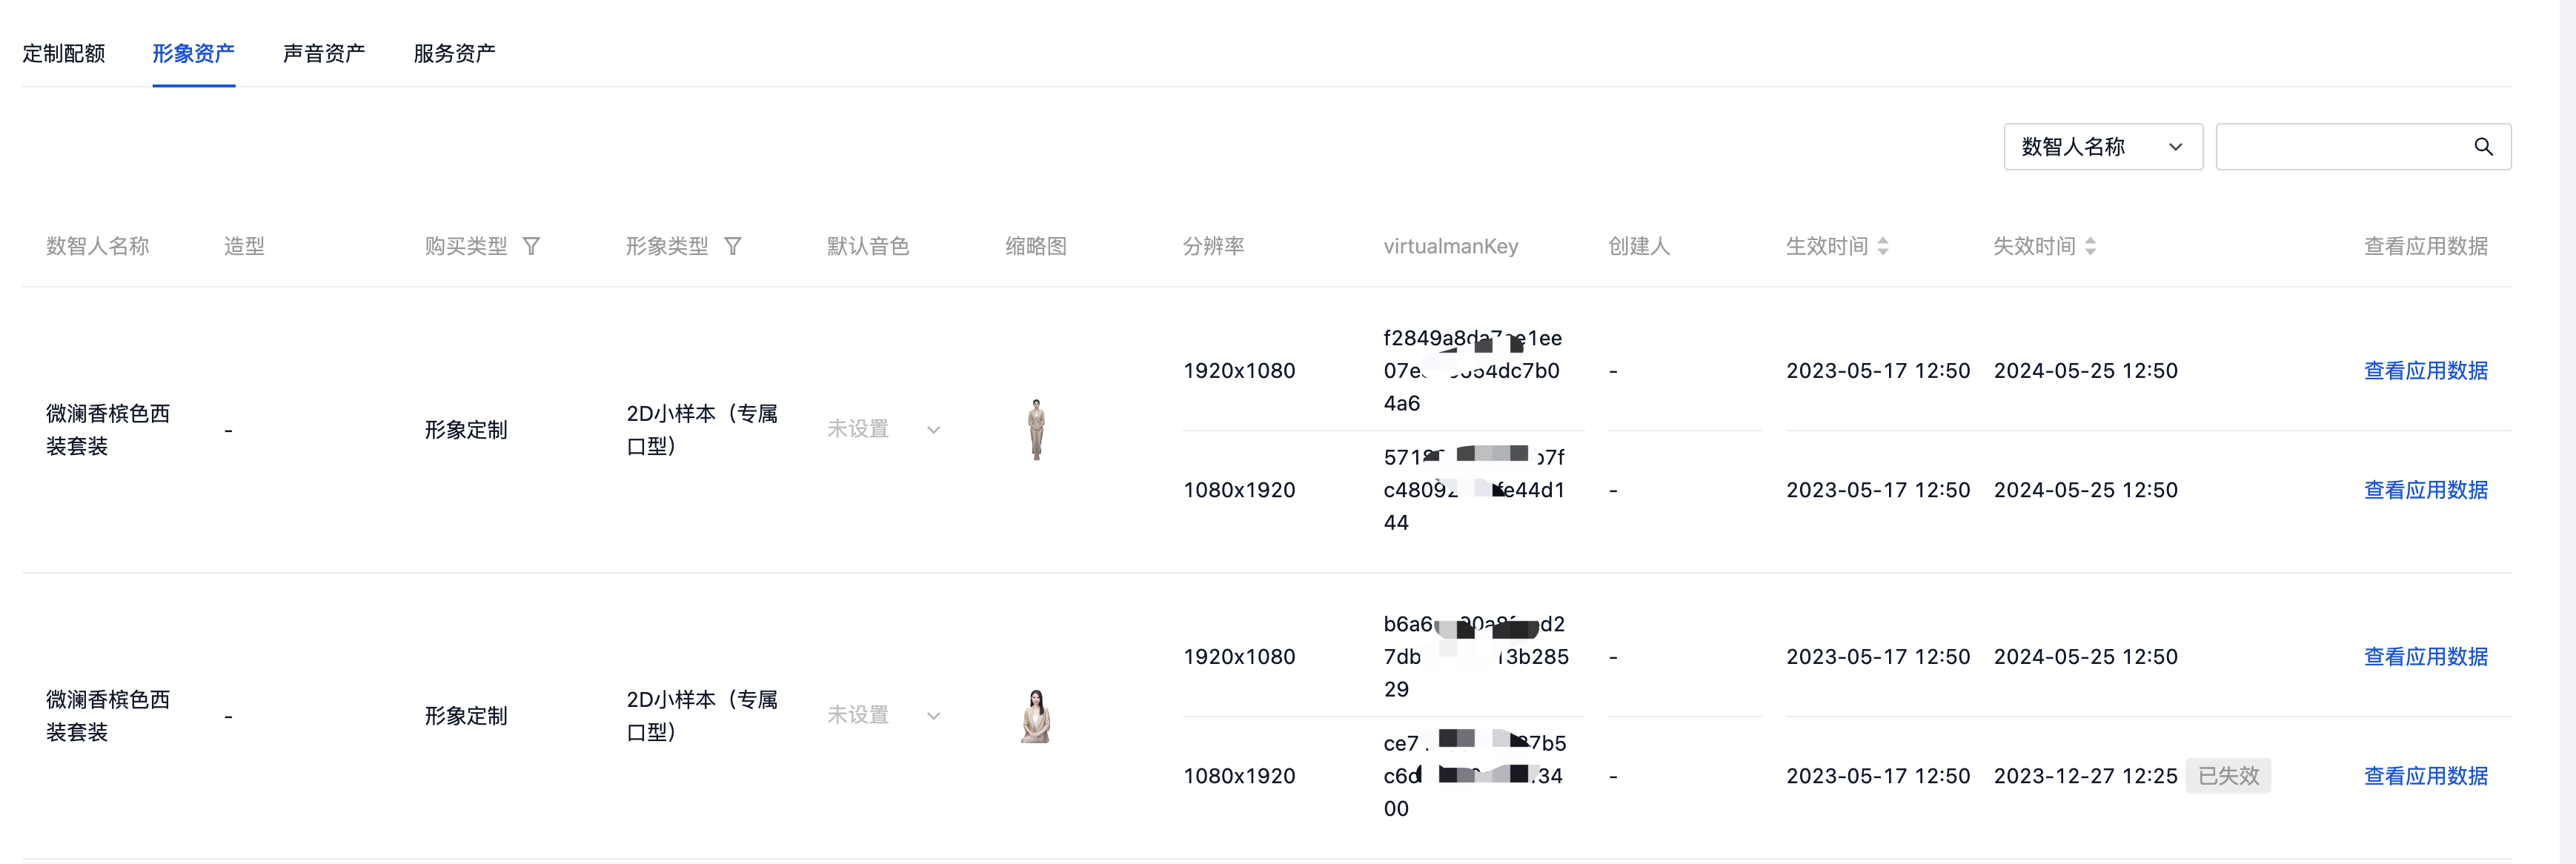
Task: Click the seated avatar thumbnail in second row
Action: pyautogui.click(x=1036, y=716)
